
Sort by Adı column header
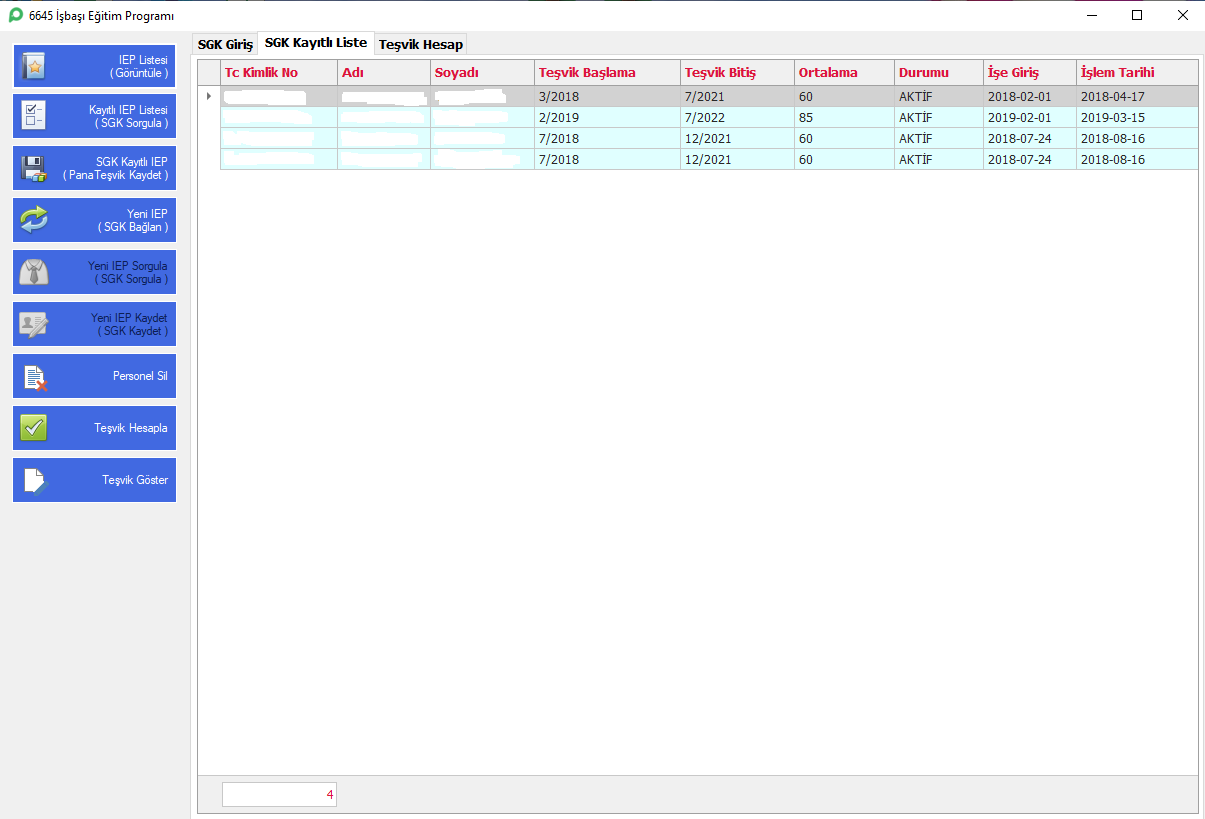pos(384,73)
